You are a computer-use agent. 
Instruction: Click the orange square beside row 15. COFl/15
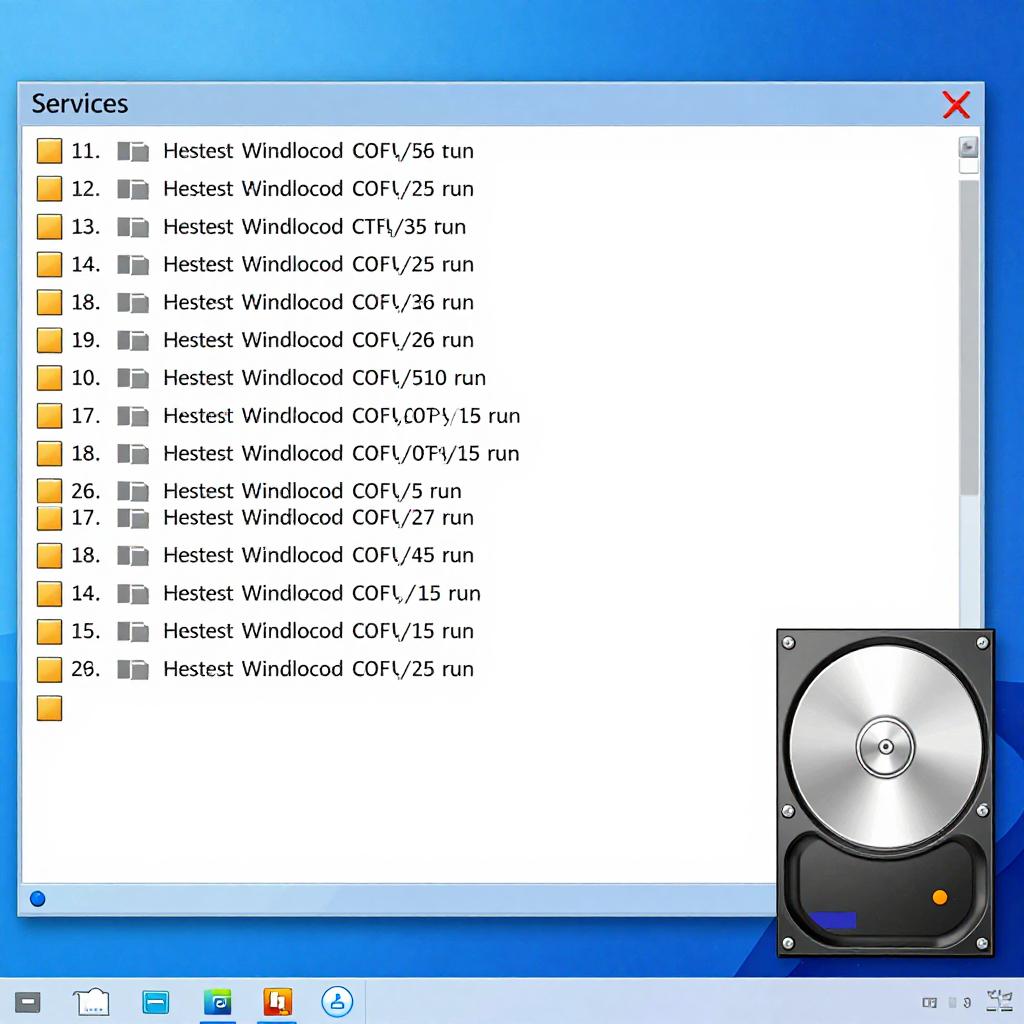49,632
